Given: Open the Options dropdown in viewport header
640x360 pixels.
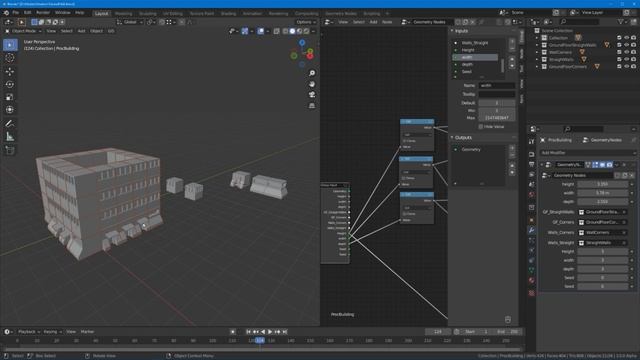Looking at the screenshot, I should click(x=306, y=22).
